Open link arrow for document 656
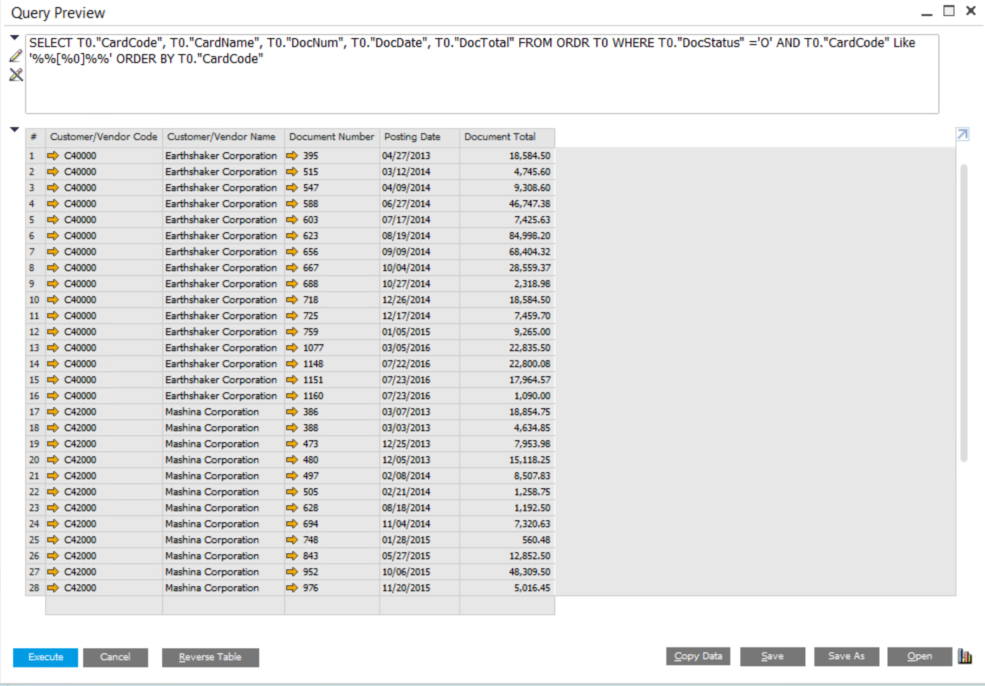Screen dimensions: 985x686 (291, 252)
